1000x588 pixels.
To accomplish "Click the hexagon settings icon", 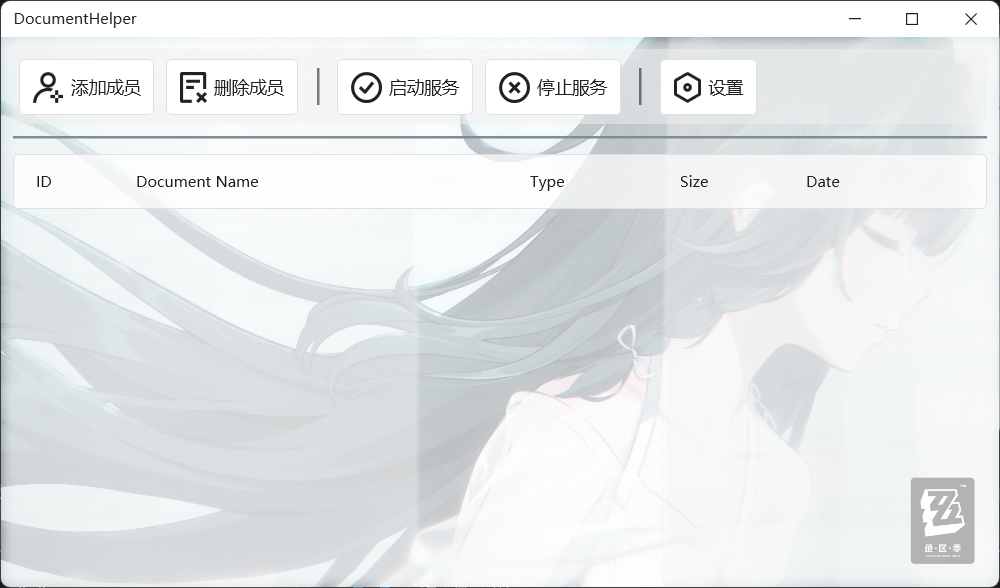I will pos(687,88).
